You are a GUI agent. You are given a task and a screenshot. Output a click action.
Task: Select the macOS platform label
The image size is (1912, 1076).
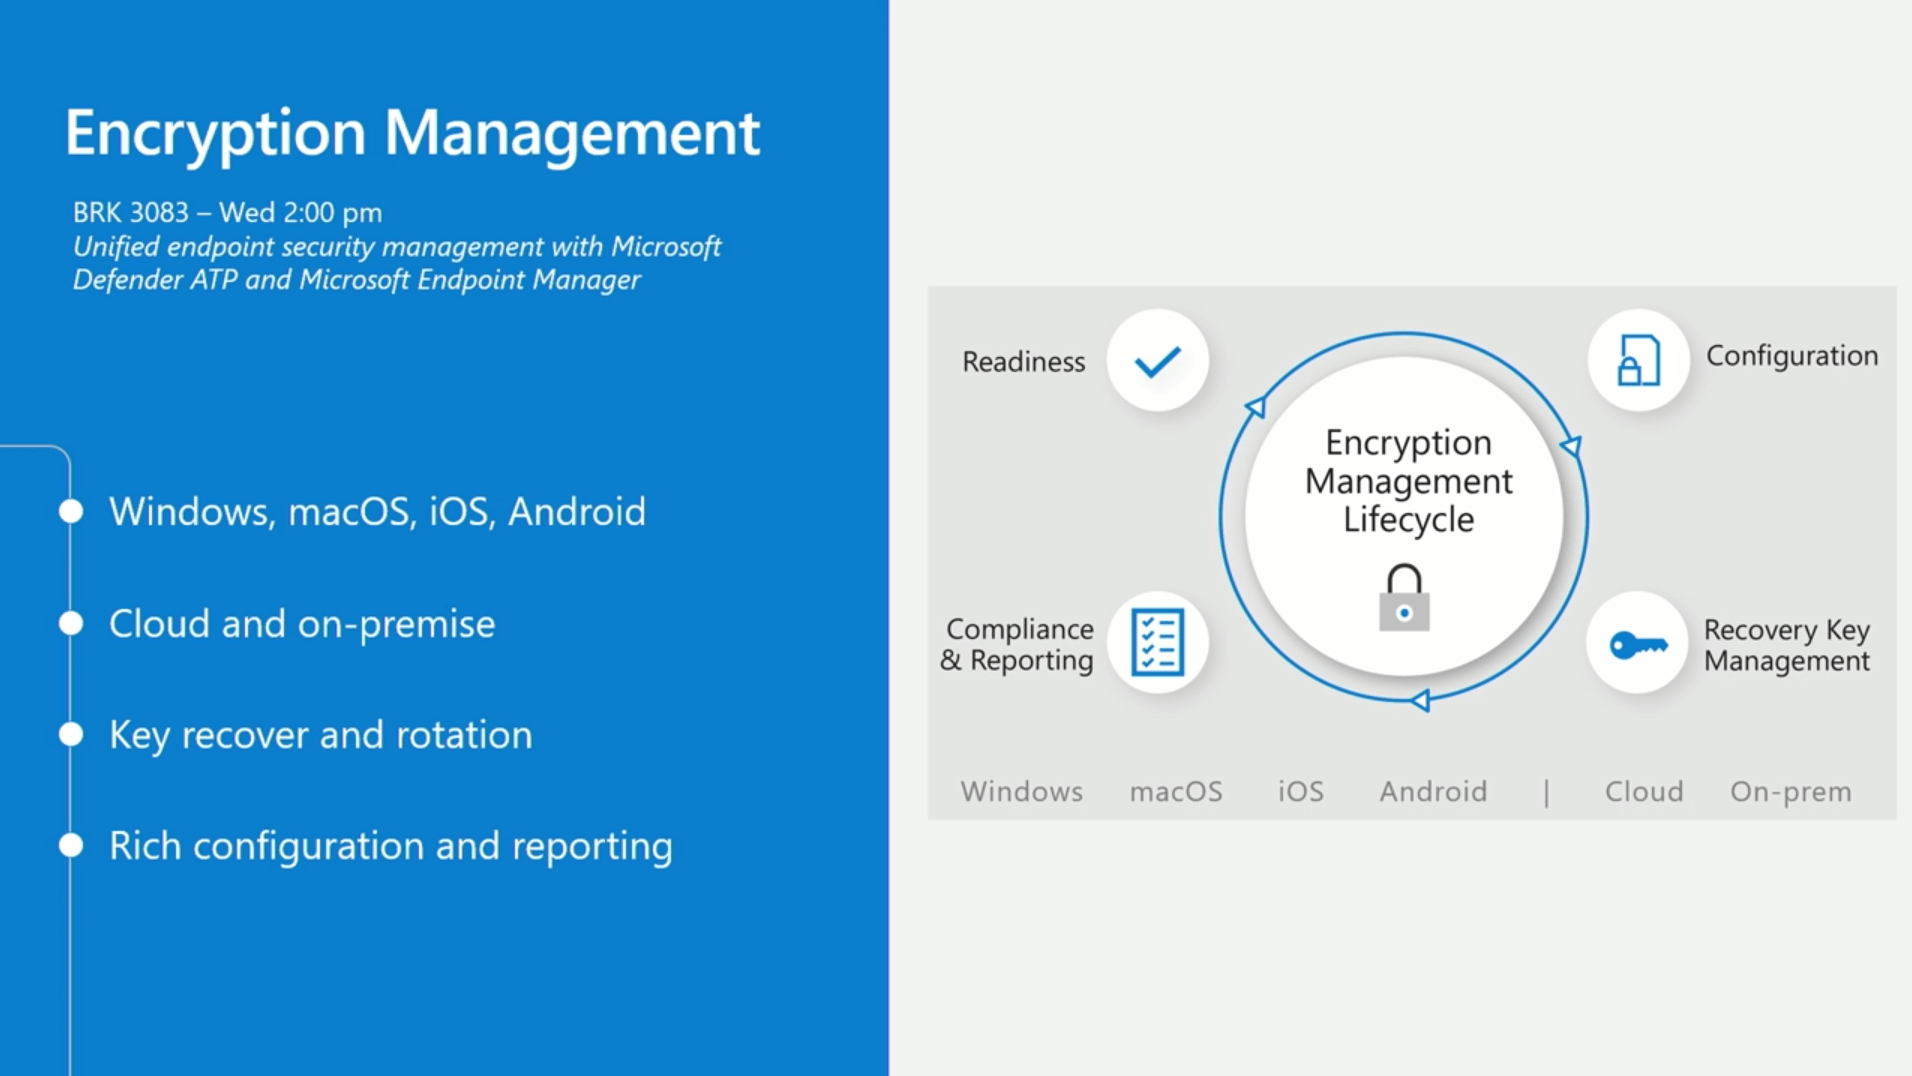point(1176,791)
